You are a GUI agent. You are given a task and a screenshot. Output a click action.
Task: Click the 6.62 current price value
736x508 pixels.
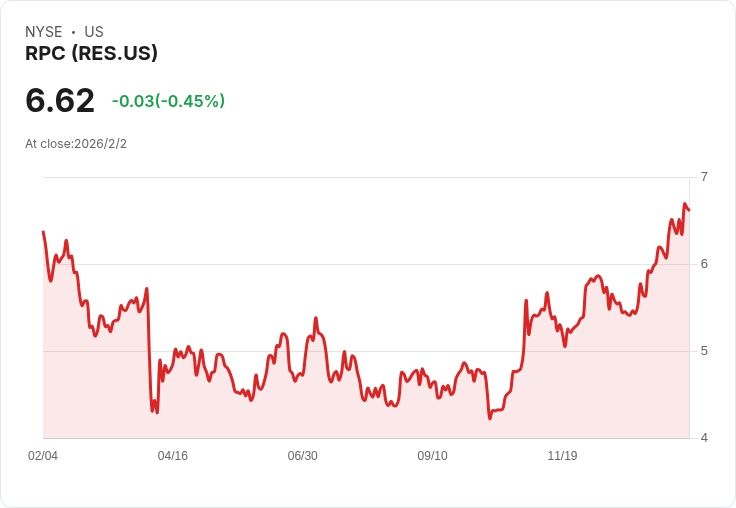click(60, 100)
